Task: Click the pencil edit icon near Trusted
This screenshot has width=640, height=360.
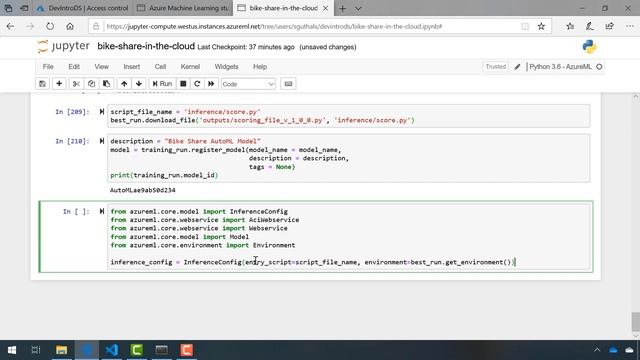Action: click(517, 67)
